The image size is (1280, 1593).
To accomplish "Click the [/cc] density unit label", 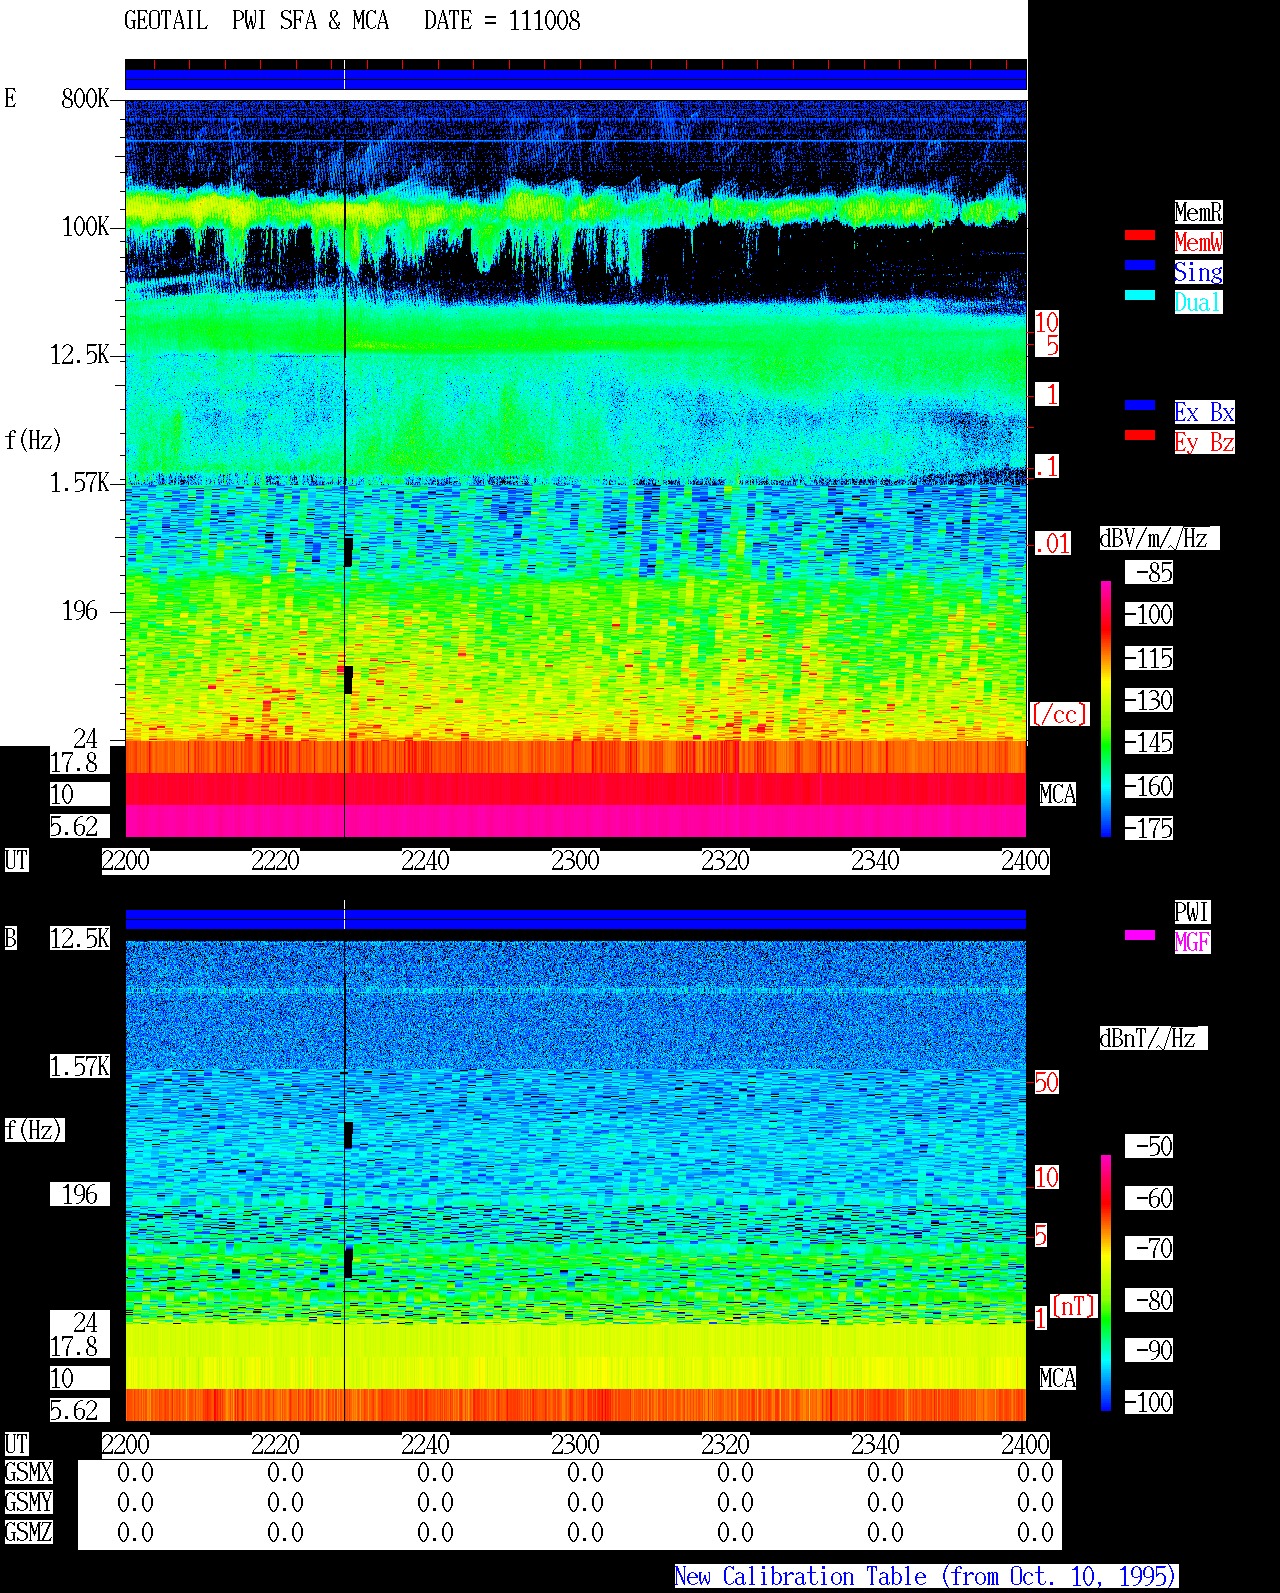I will (1059, 715).
